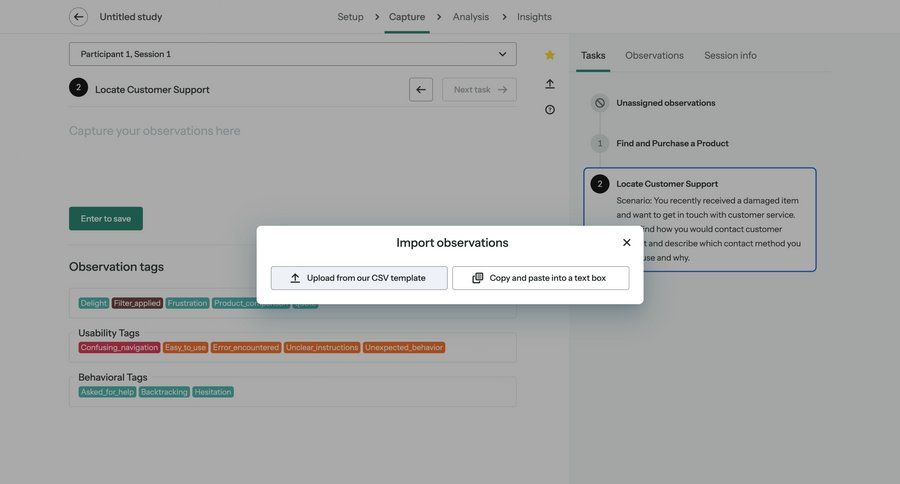
Task: Apply the Confusing_navigation tag
Action: (119, 348)
